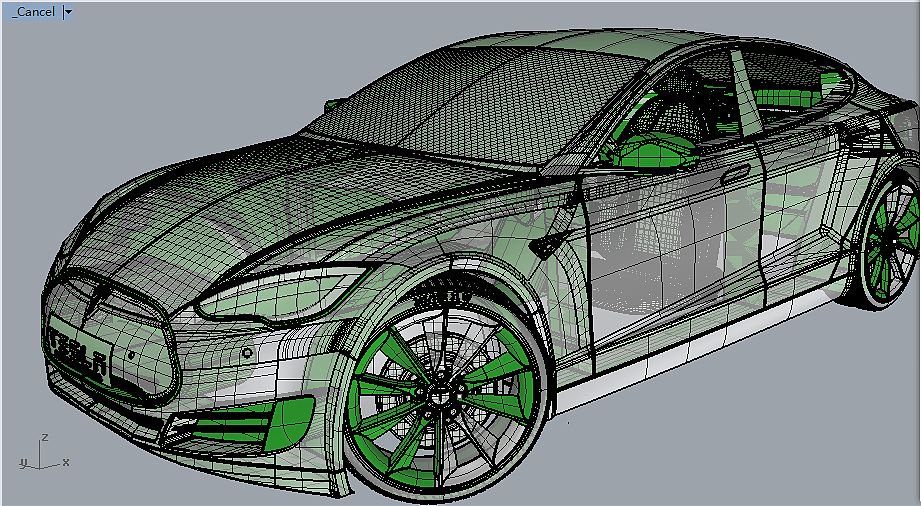
Task: Click the _Cancel viewport title label
Action: point(33,12)
